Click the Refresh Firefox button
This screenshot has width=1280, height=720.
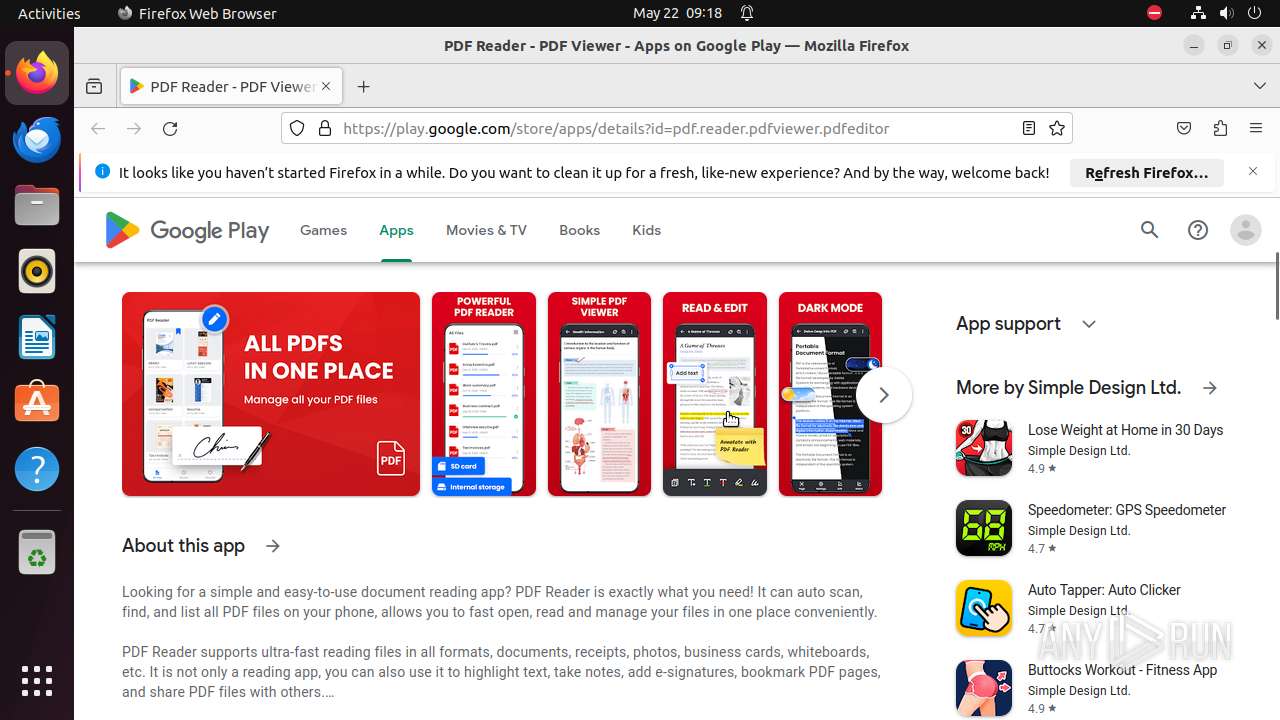click(x=1146, y=172)
